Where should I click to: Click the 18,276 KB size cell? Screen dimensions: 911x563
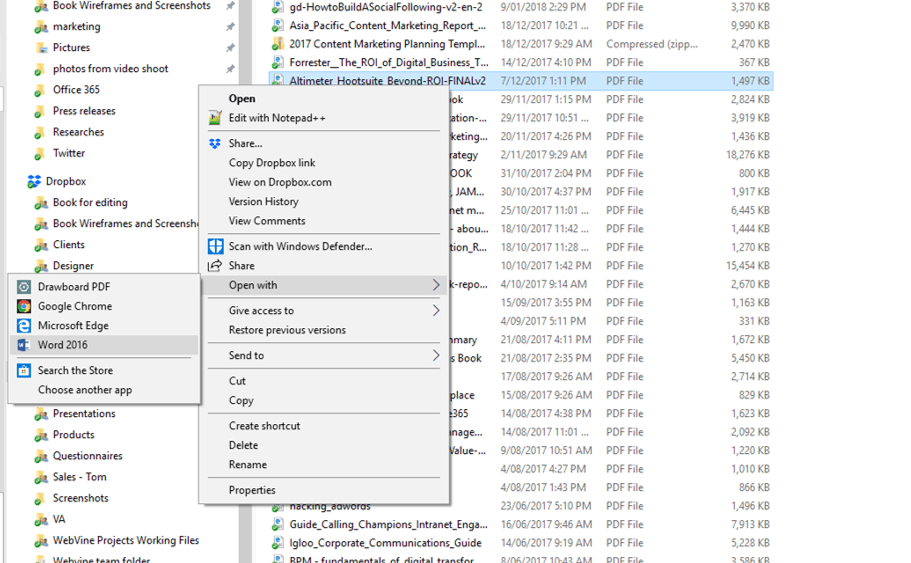748,155
